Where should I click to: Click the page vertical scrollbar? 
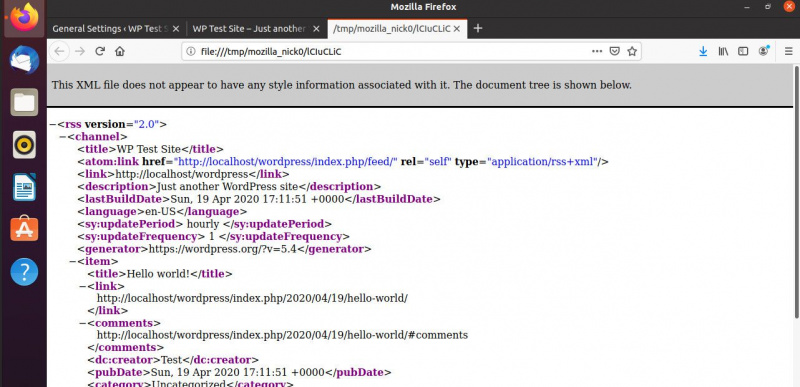point(796,192)
